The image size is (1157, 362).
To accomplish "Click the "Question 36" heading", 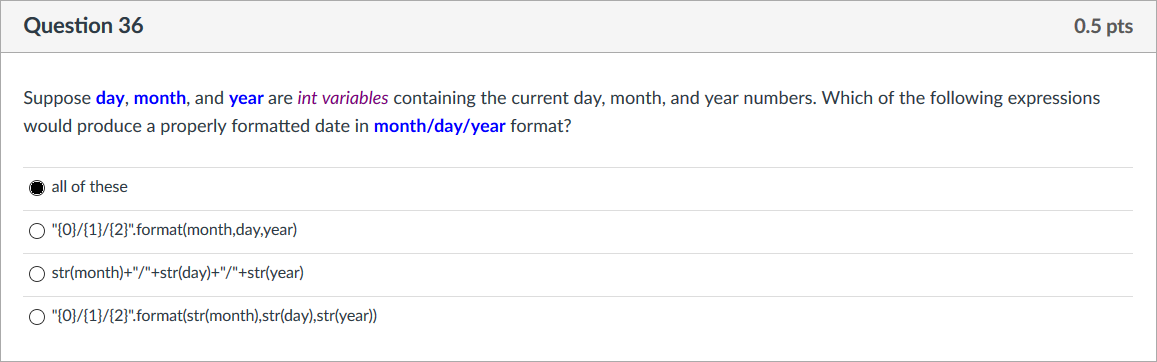I will pyautogui.click(x=83, y=27).
